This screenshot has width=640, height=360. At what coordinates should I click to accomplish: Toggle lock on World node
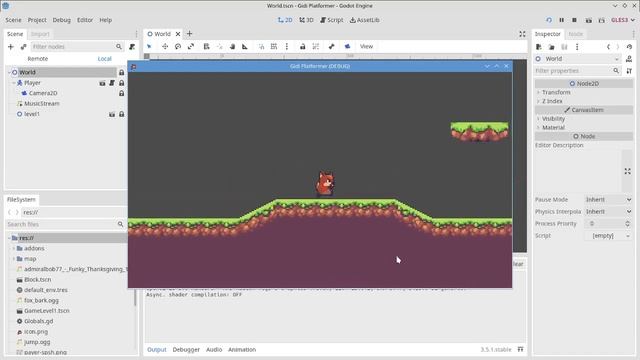click(122, 72)
